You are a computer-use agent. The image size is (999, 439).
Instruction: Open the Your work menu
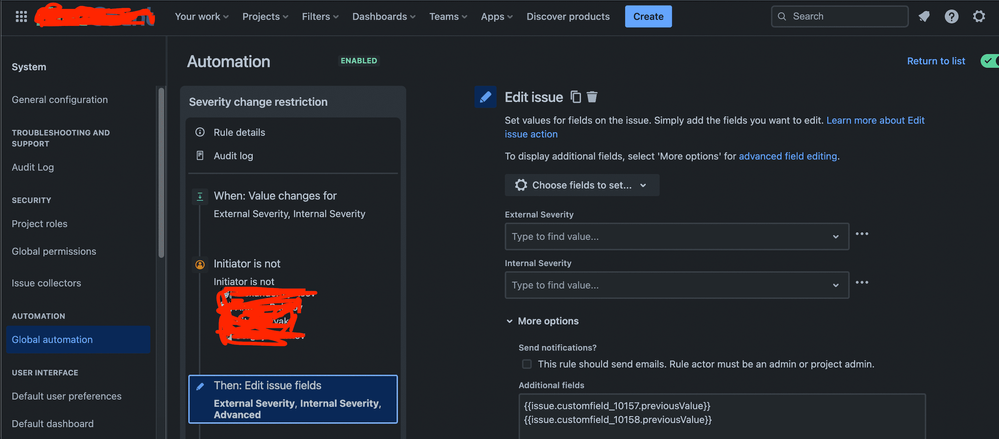point(201,17)
